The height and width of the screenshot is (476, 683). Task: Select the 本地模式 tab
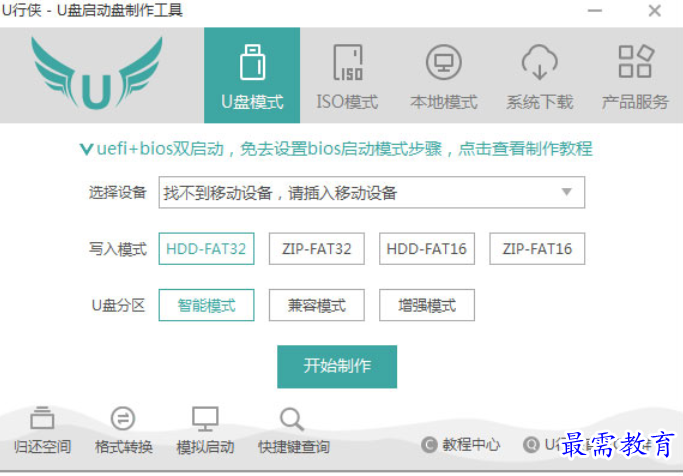point(443,75)
